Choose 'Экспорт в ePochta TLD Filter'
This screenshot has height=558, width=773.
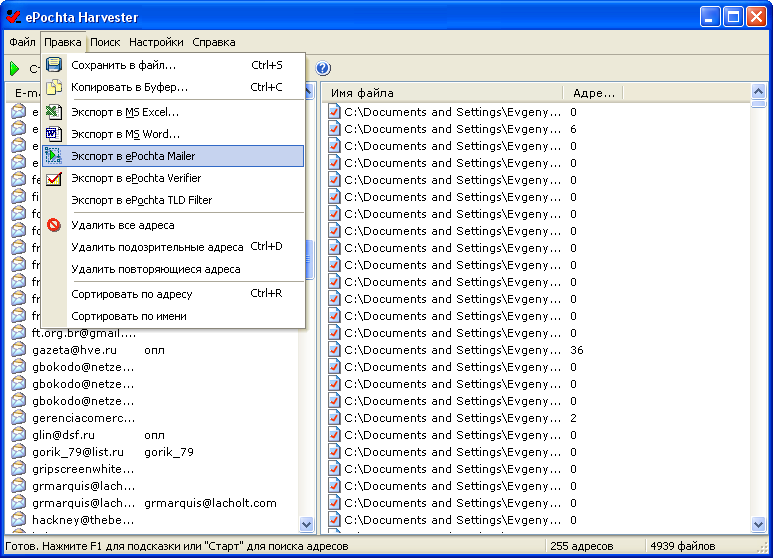(141, 200)
